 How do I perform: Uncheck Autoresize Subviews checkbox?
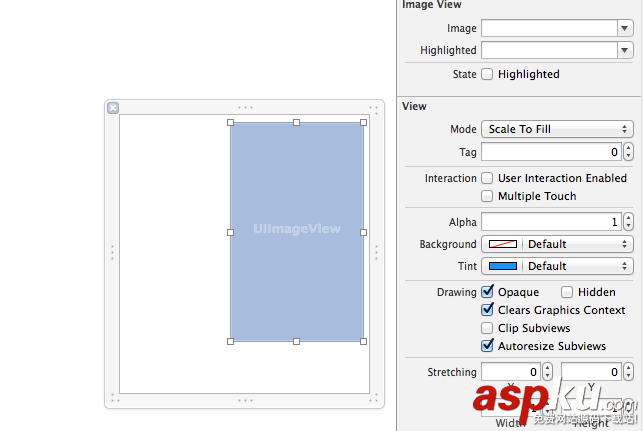(487, 346)
